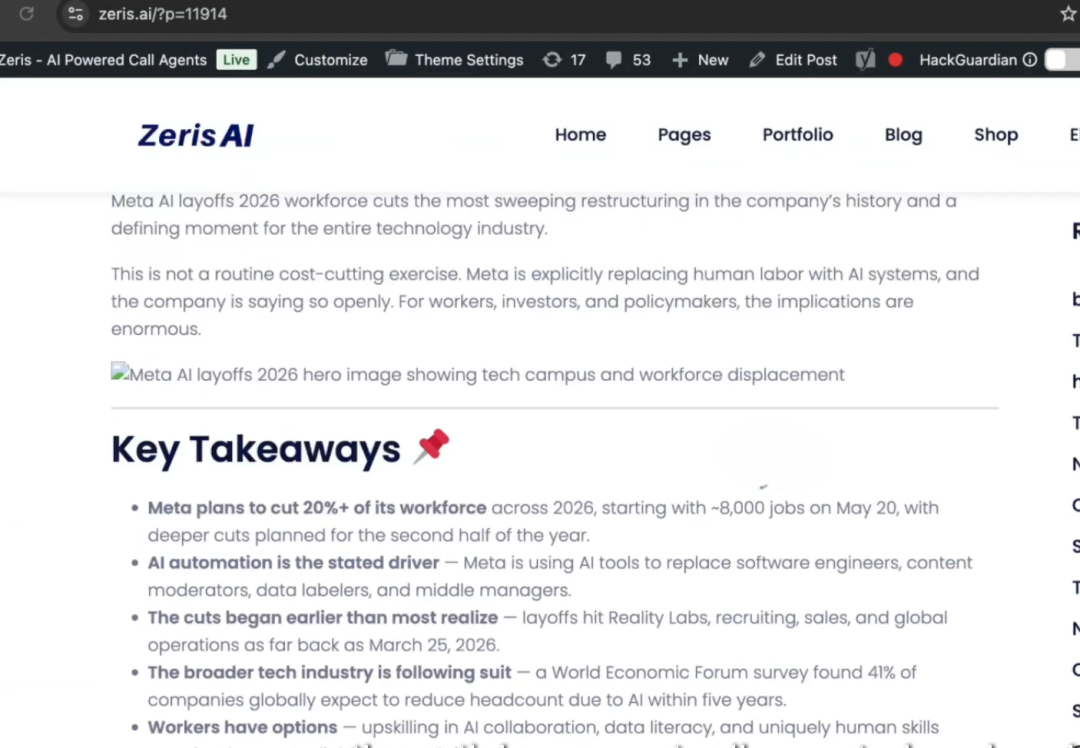Screen dimensions: 1080x748
Task: Click the red status dot in admin bar
Action: point(895,60)
